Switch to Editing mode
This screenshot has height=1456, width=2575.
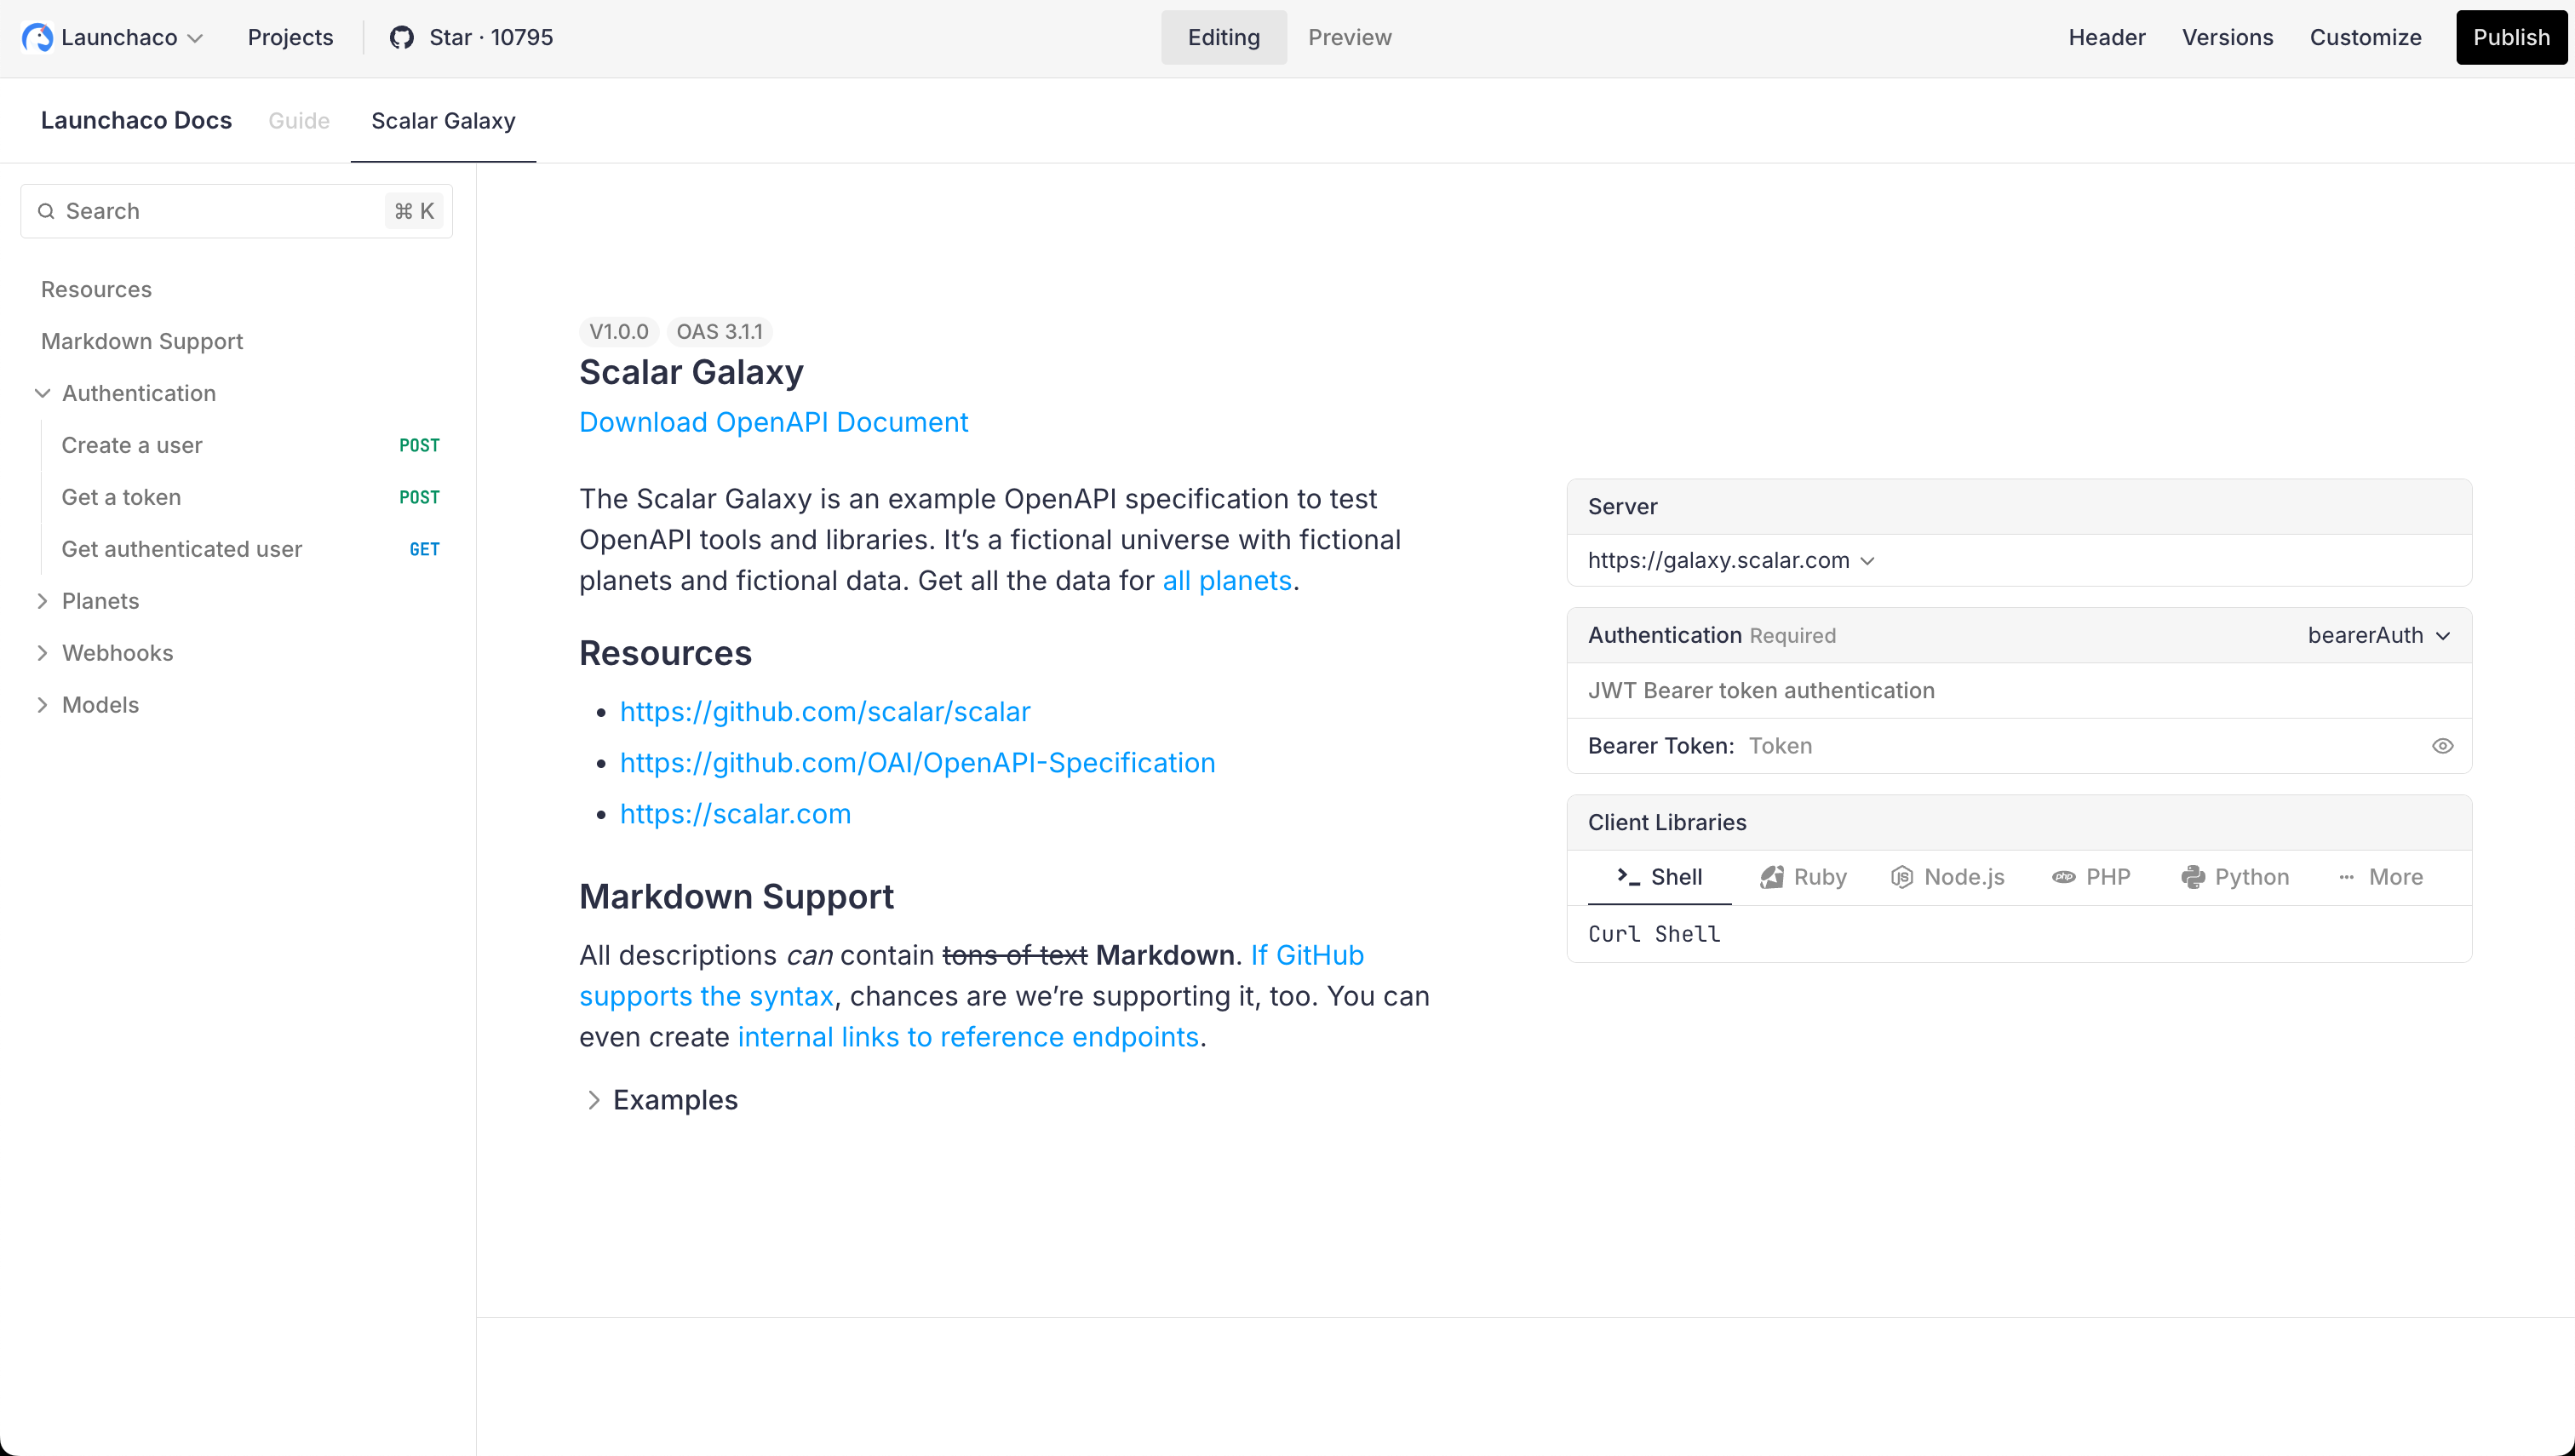(1223, 38)
